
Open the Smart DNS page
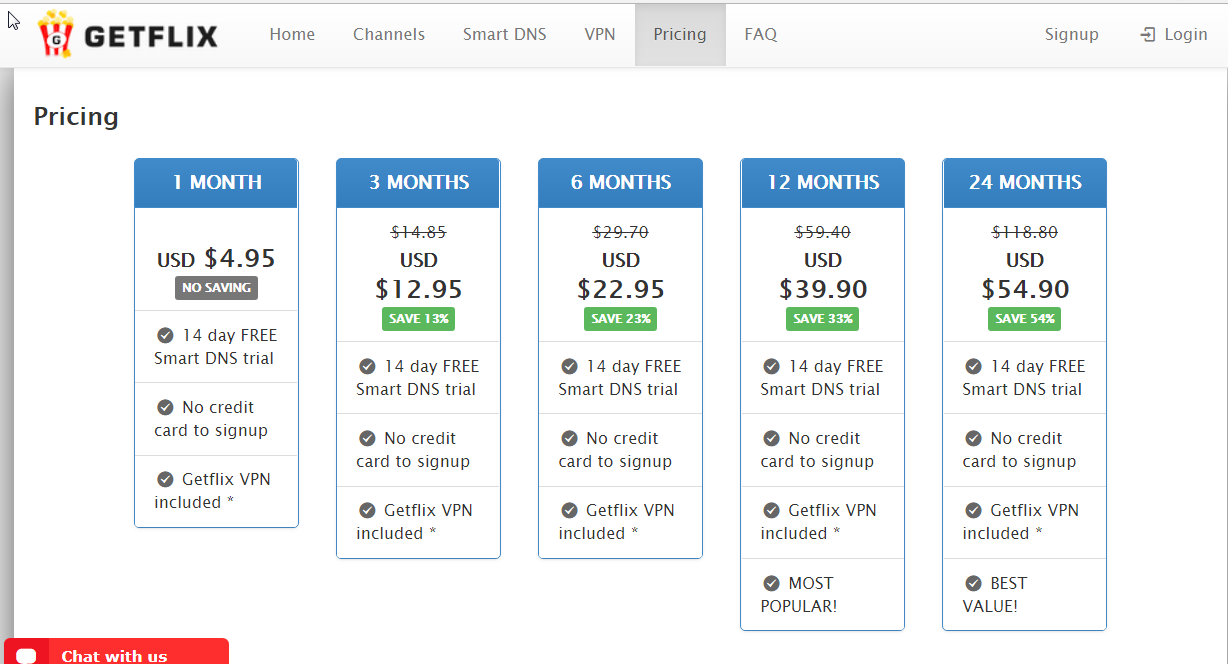pyautogui.click(x=505, y=34)
